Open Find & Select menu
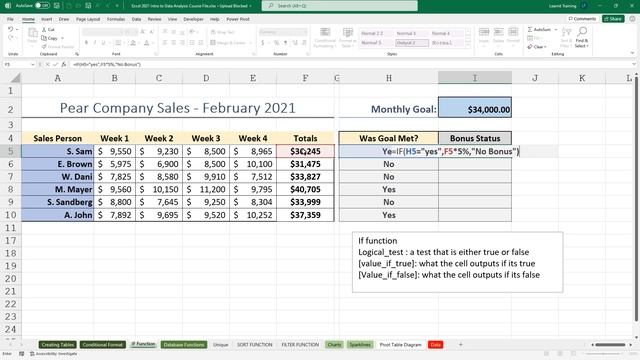Viewport: 640px width, 360px height. (582, 38)
